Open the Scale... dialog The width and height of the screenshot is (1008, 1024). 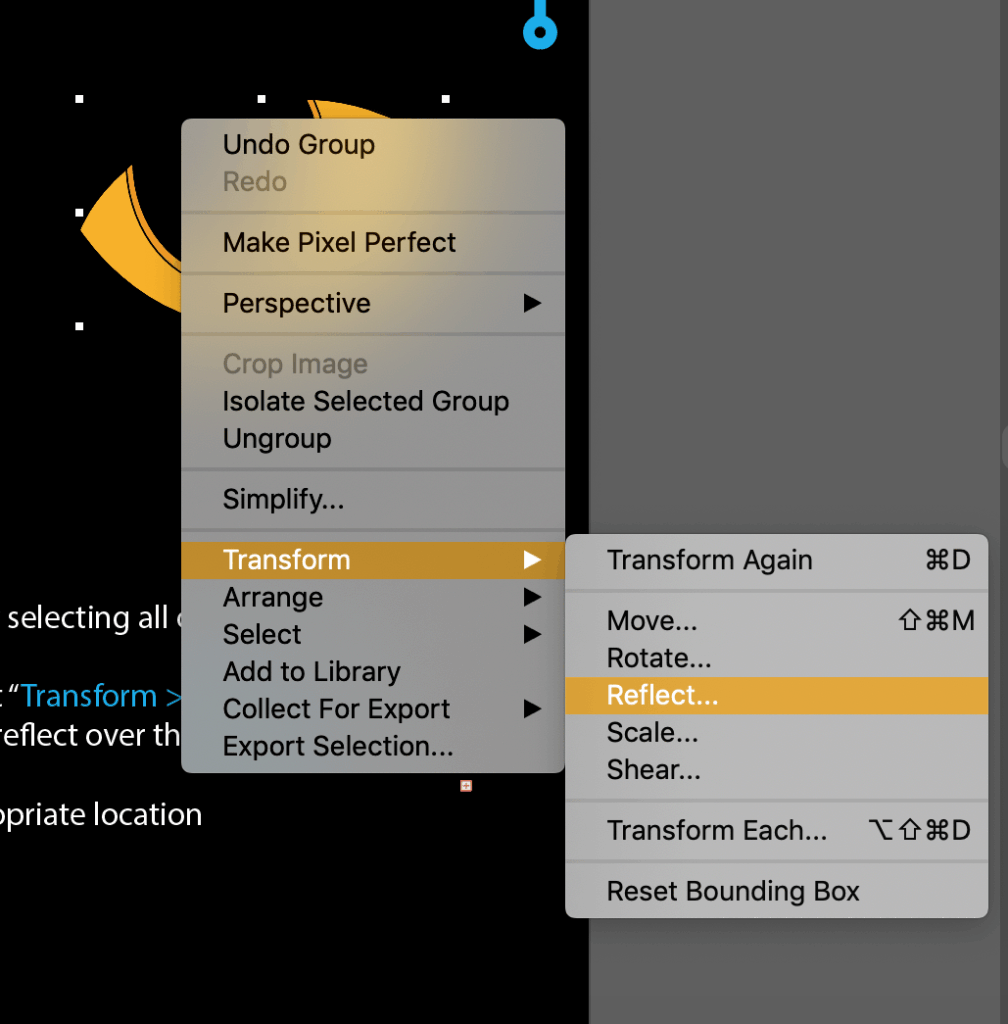pos(776,732)
